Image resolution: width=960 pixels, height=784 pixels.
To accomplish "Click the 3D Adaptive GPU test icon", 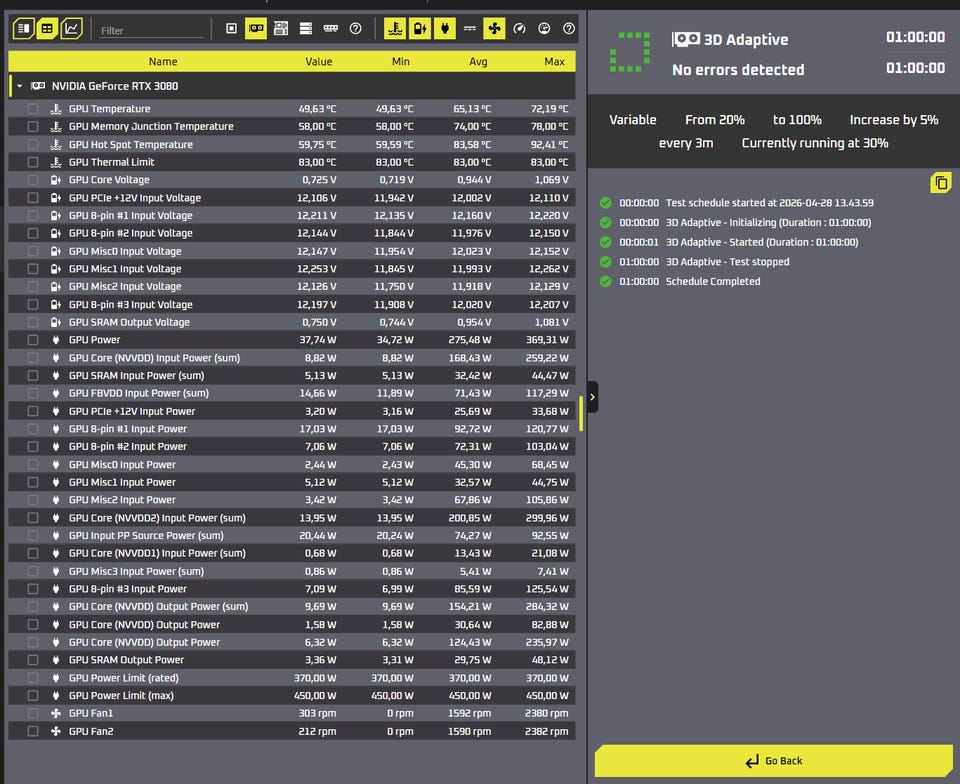I will (x=686, y=39).
